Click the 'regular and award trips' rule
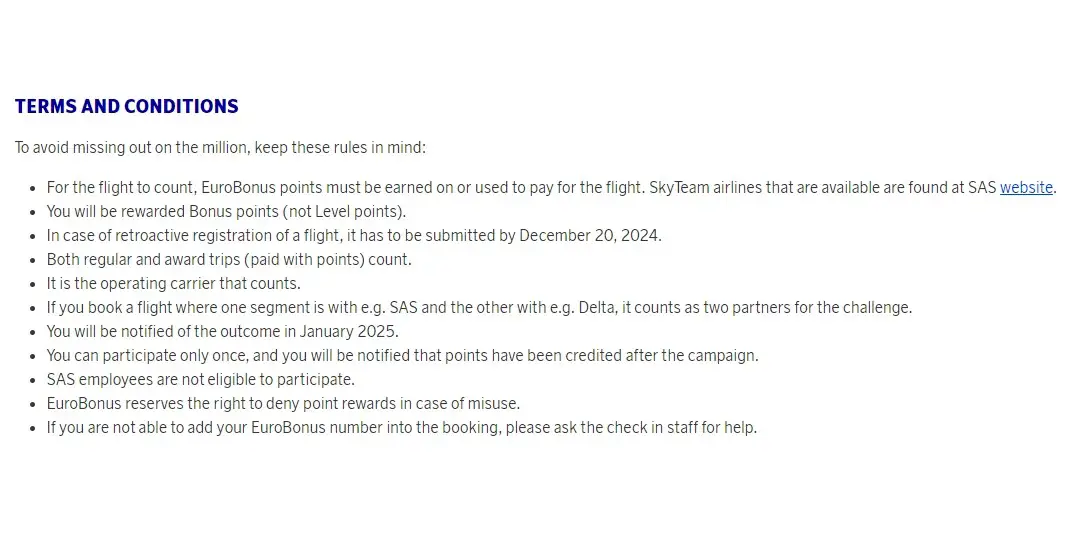The height and width of the screenshot is (539, 1078). click(x=229, y=260)
